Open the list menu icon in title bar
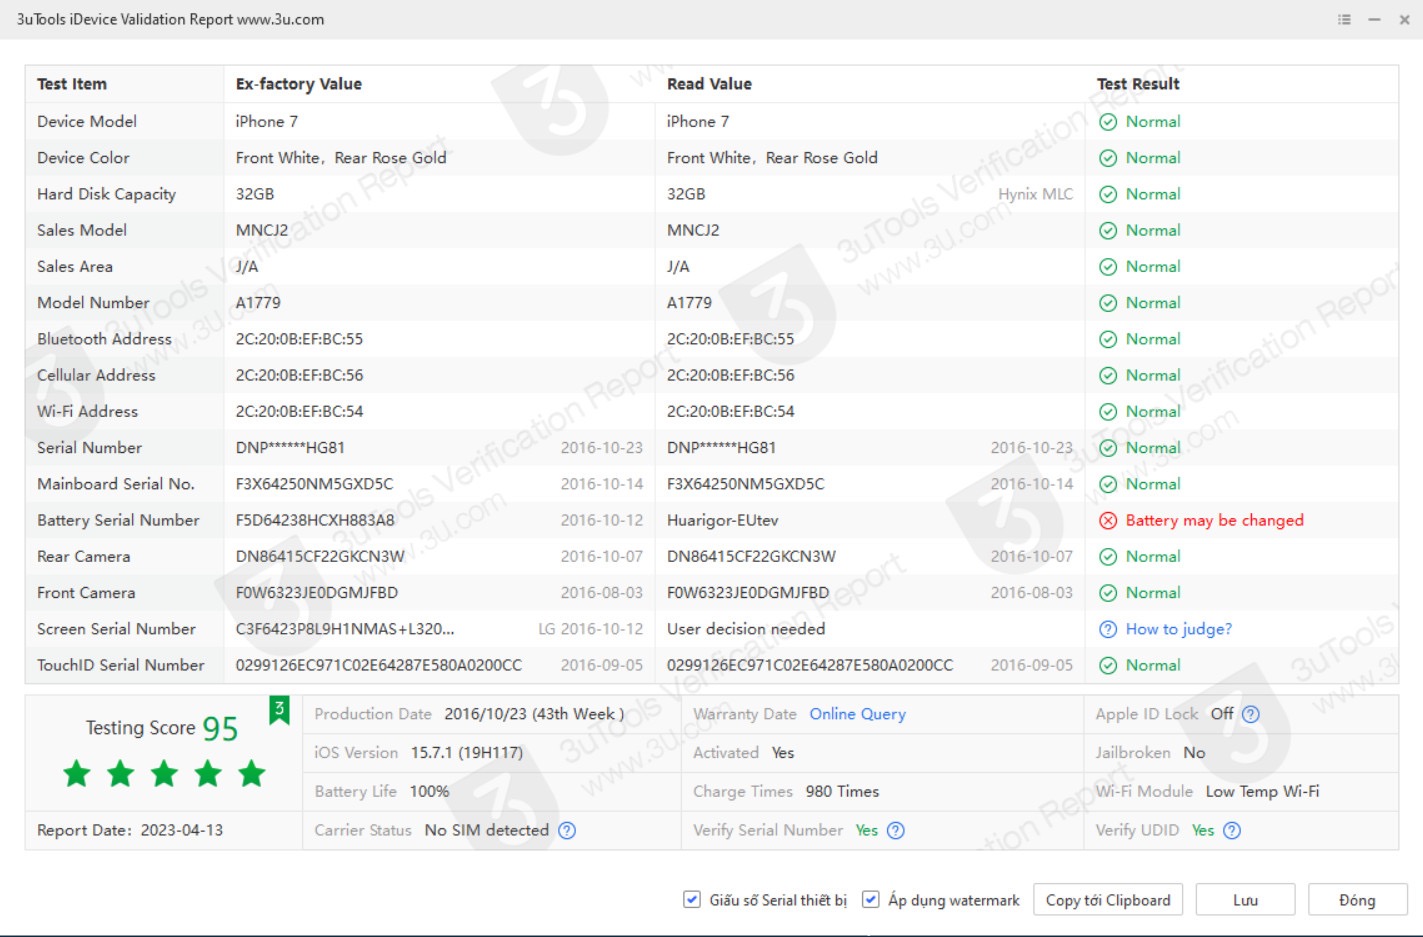1423x937 pixels. 1344,19
